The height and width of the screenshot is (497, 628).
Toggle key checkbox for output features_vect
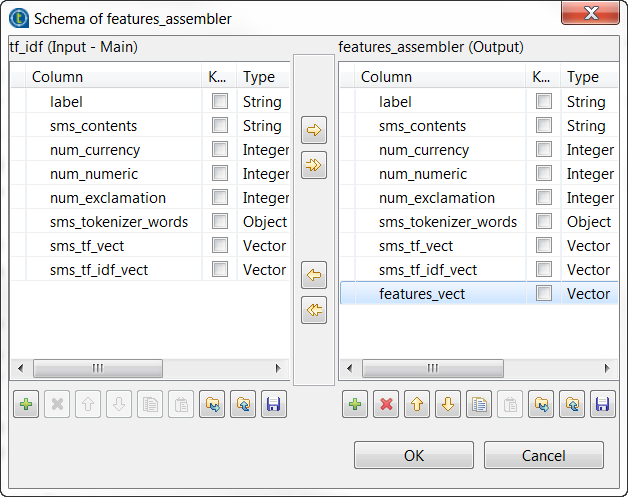[544, 294]
